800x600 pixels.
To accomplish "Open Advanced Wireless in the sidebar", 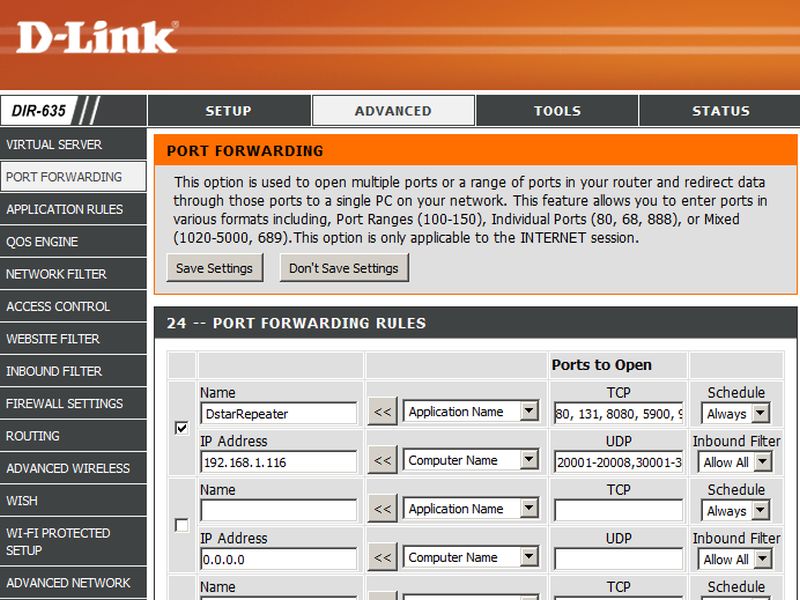I will coord(73,468).
